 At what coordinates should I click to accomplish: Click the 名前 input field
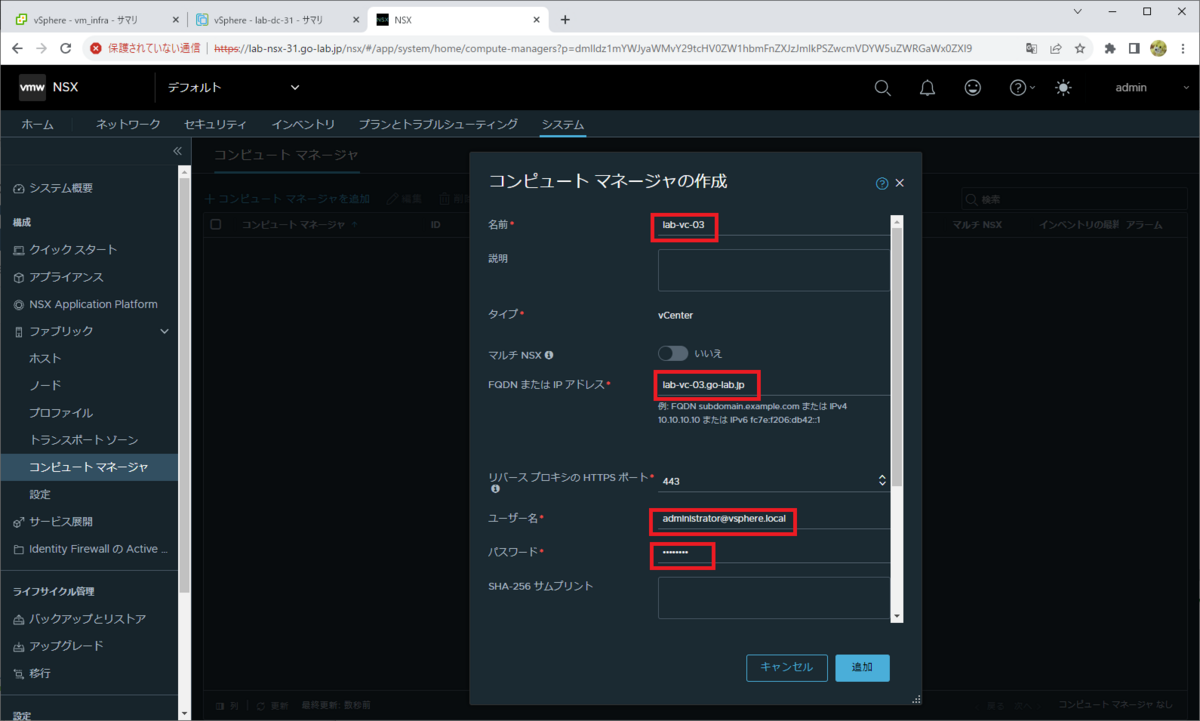point(773,225)
